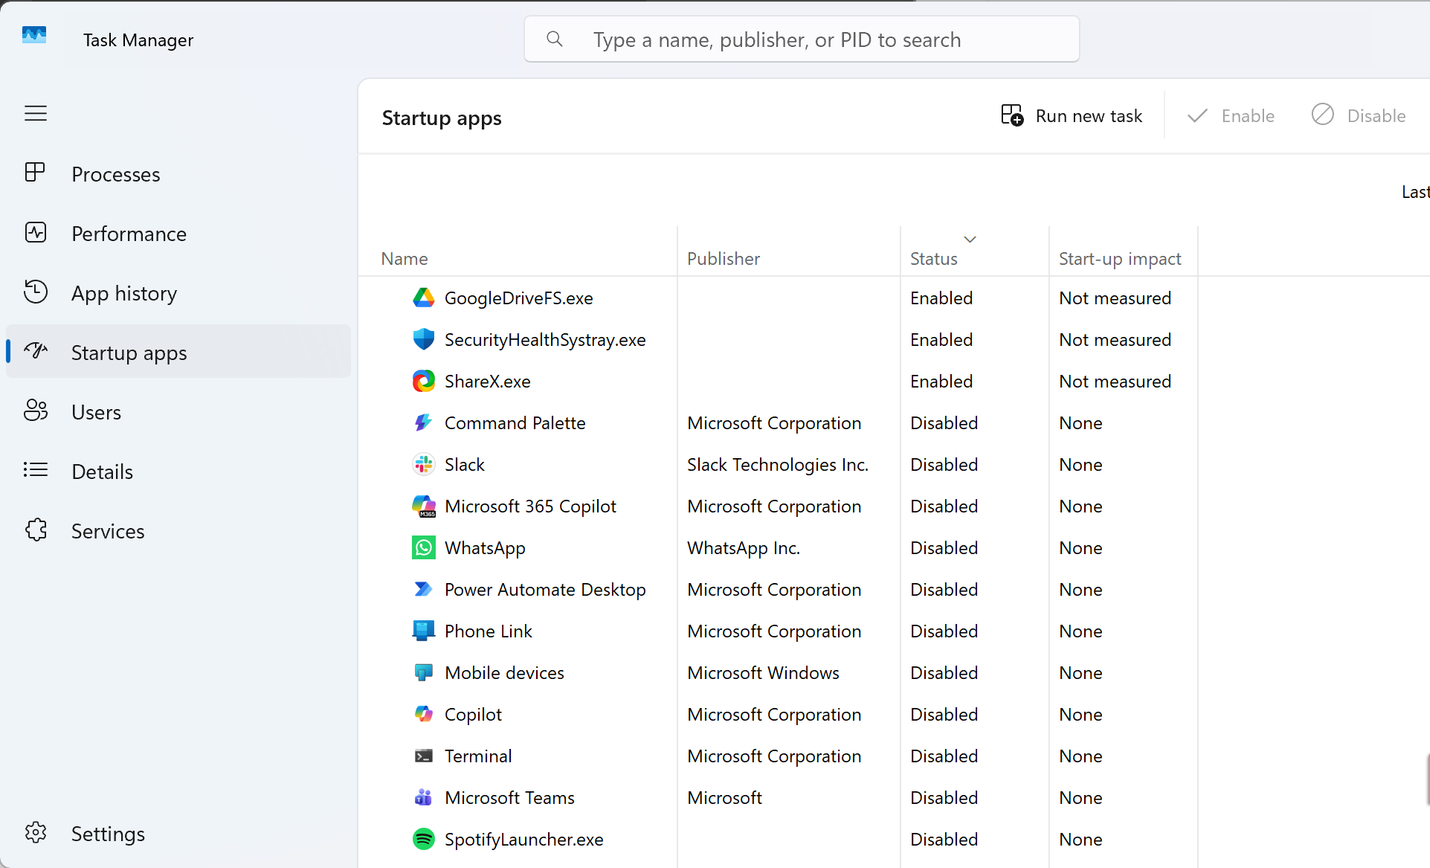Select the Users sidebar icon
The image size is (1430, 868).
35,411
